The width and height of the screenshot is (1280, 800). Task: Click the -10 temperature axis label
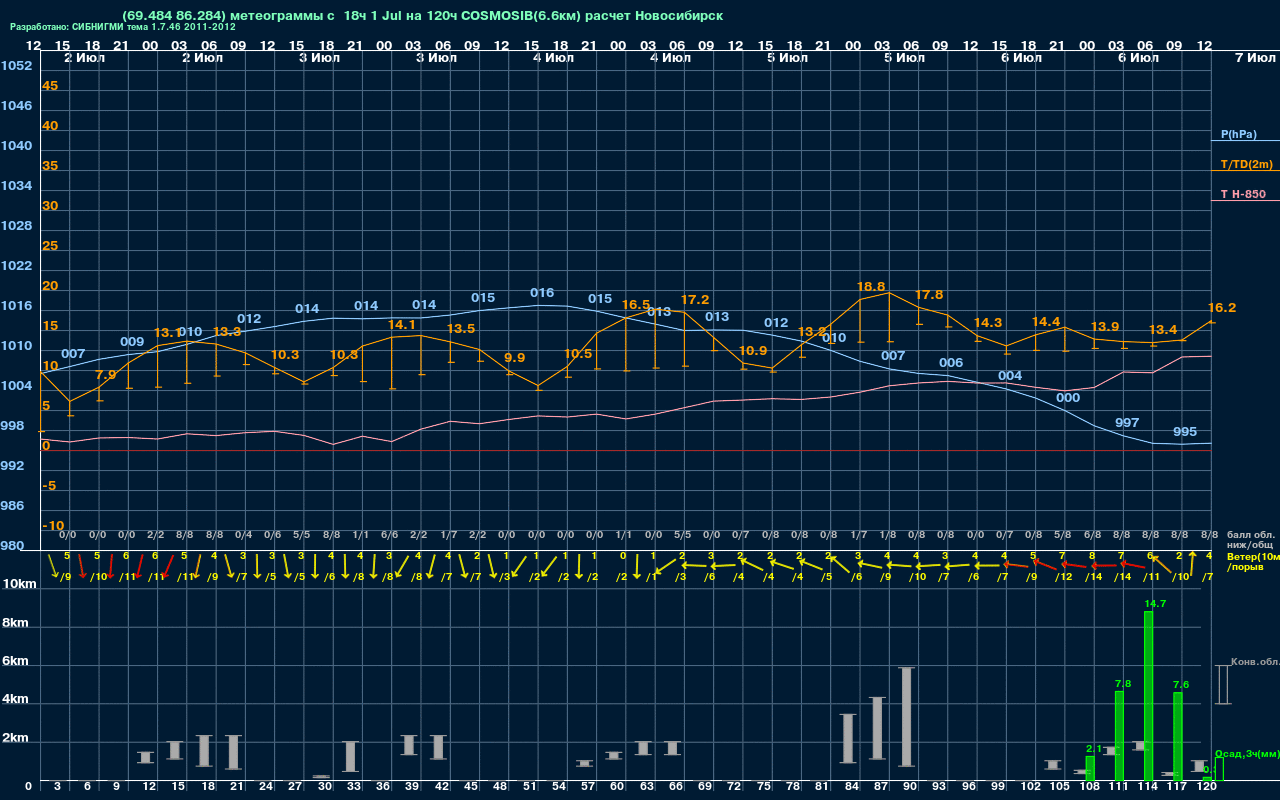tap(53, 526)
